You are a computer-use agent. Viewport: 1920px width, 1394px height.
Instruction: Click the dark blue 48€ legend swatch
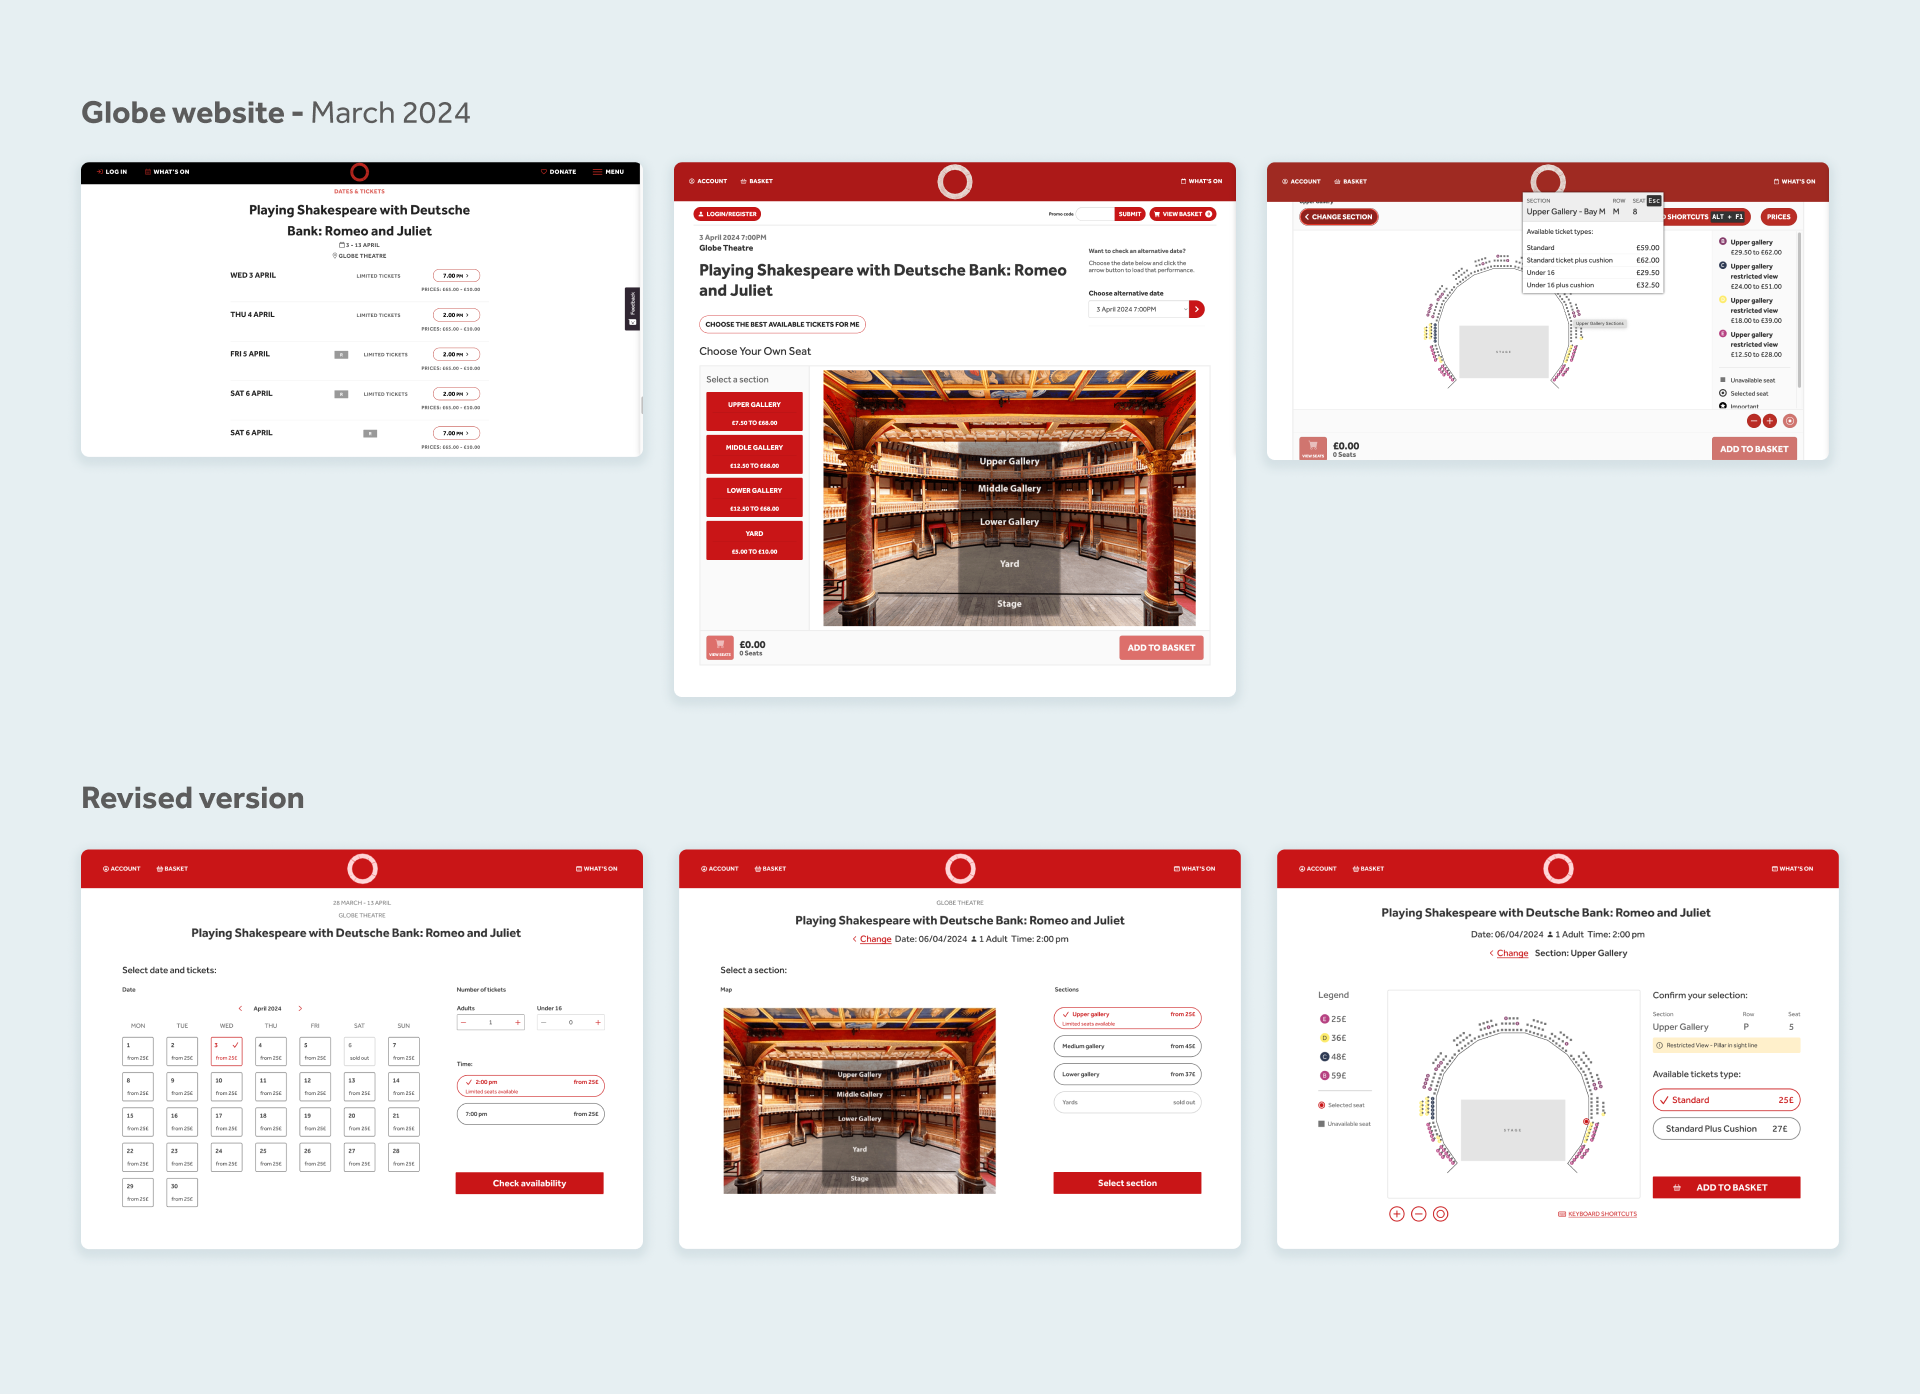pyautogui.click(x=1325, y=1057)
